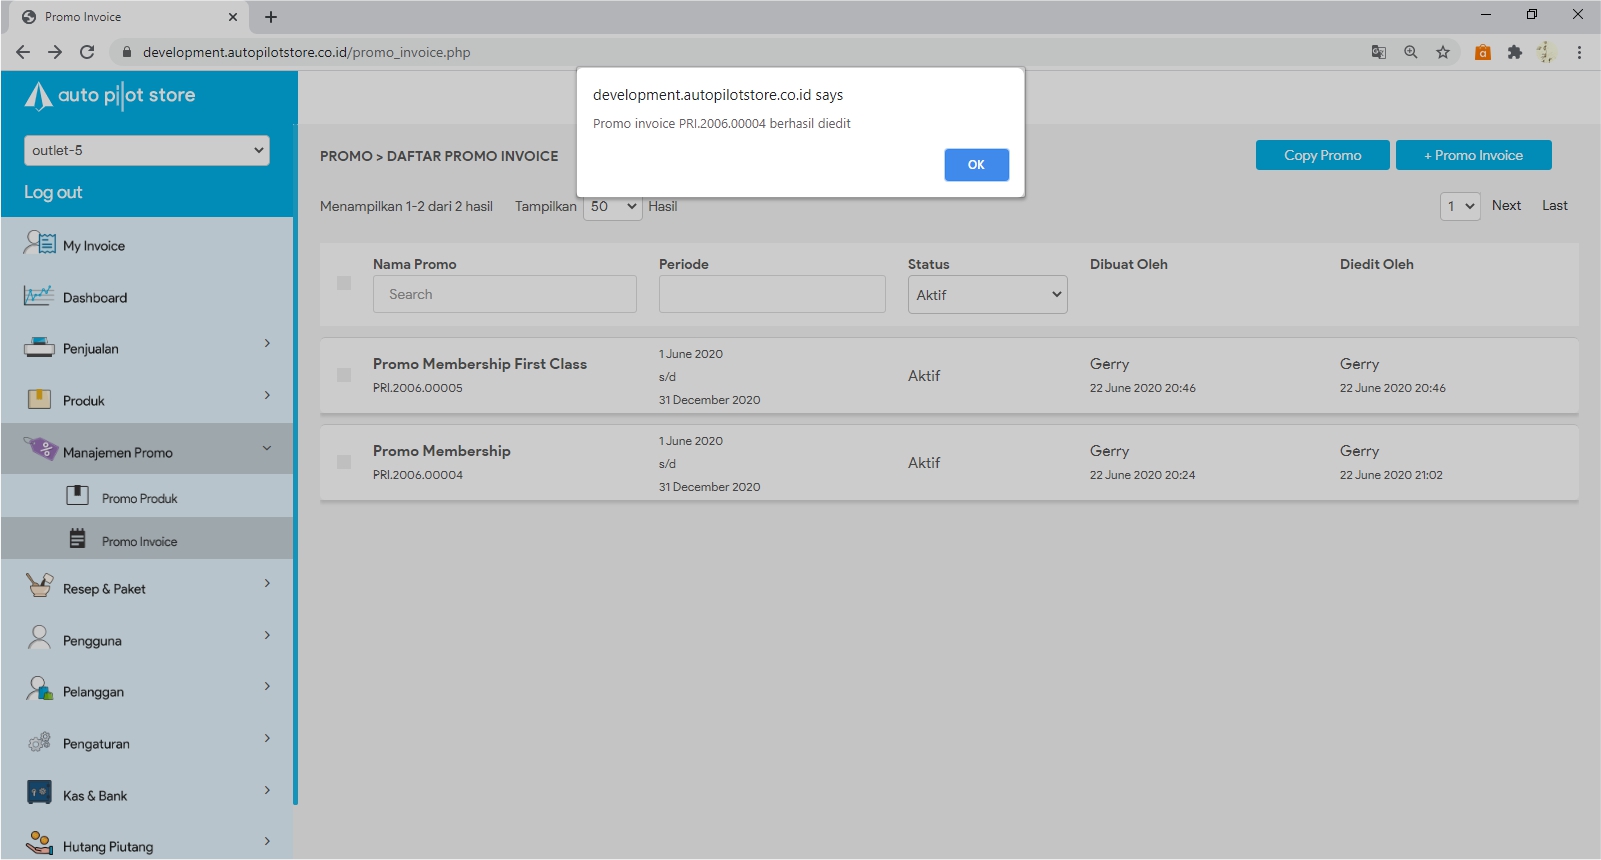1601x860 pixels.
Task: Click the My Invoice sidebar icon
Action: coord(40,243)
